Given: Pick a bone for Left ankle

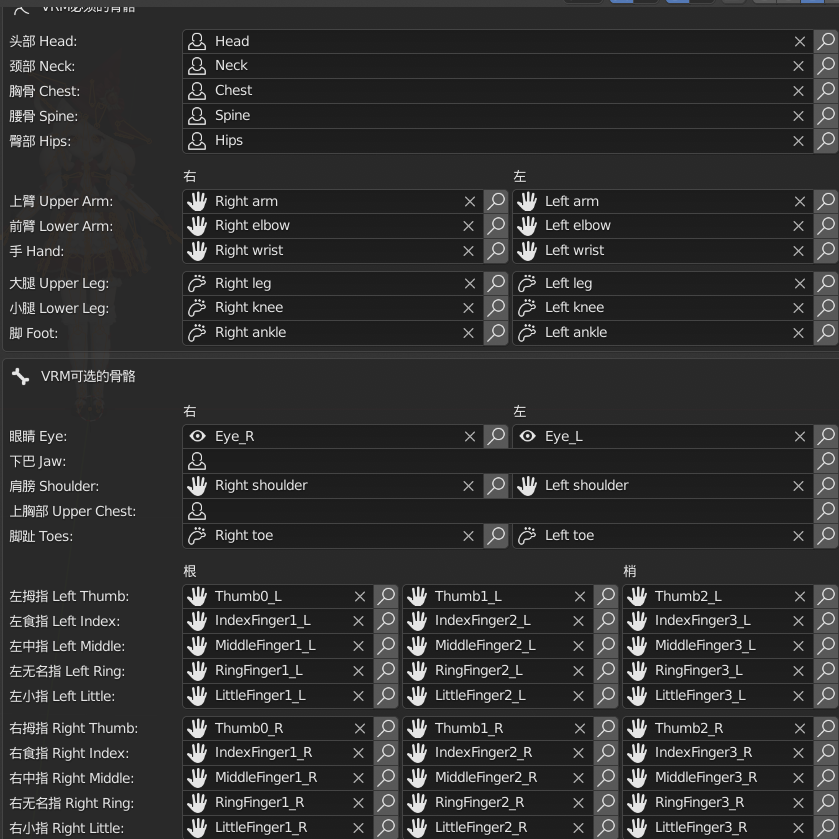Looking at the screenshot, I should [x=826, y=333].
